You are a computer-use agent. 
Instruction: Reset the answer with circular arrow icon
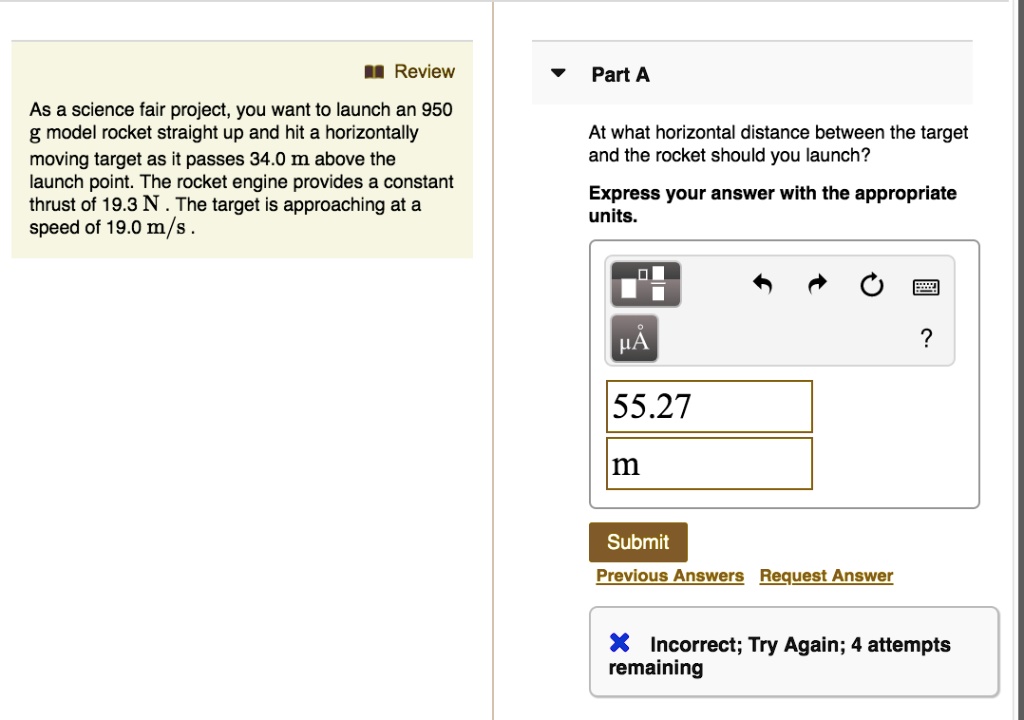coord(871,288)
